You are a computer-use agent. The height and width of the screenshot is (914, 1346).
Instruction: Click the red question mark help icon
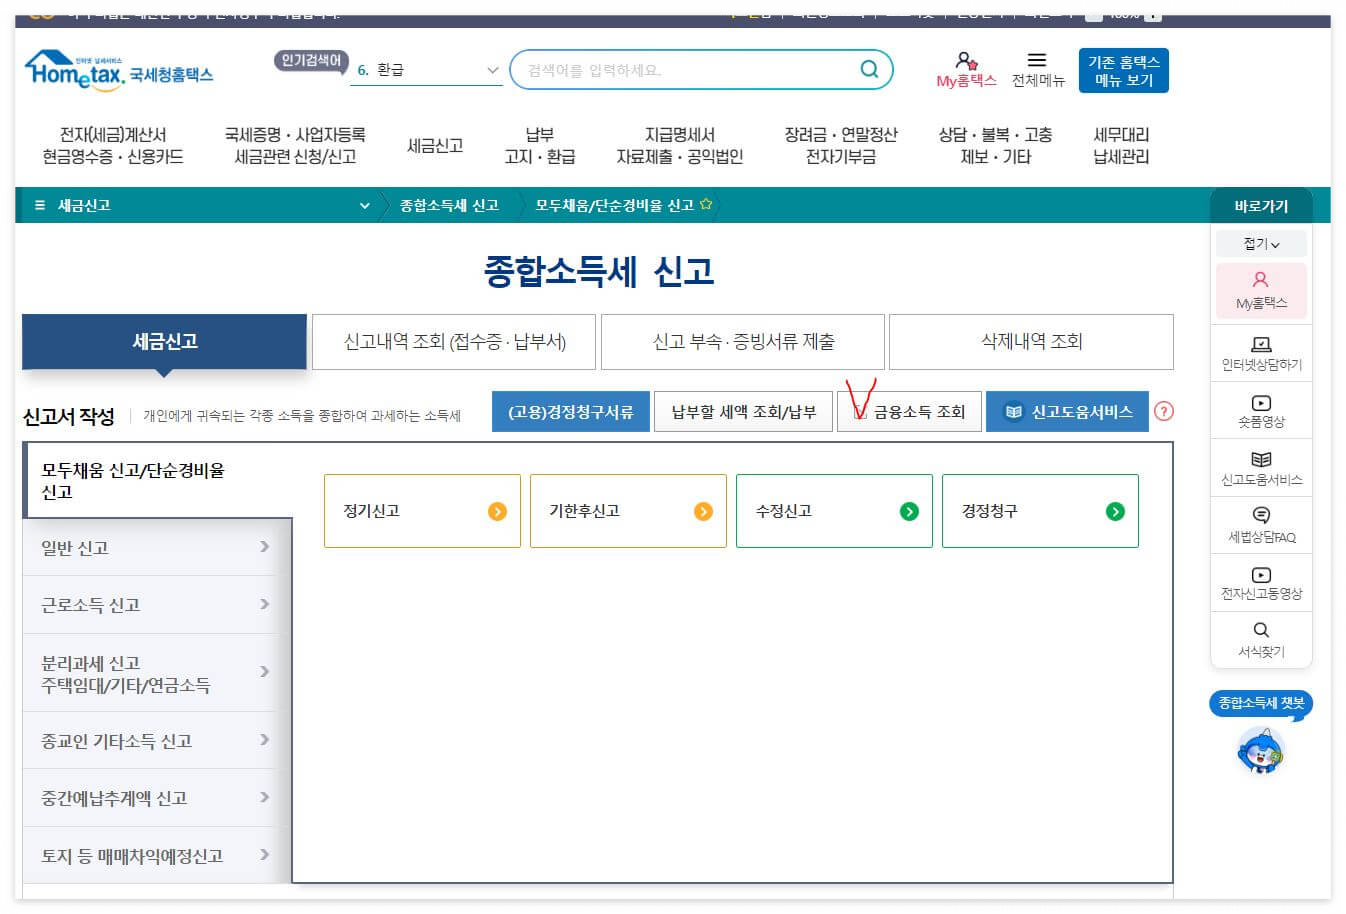[1165, 411]
